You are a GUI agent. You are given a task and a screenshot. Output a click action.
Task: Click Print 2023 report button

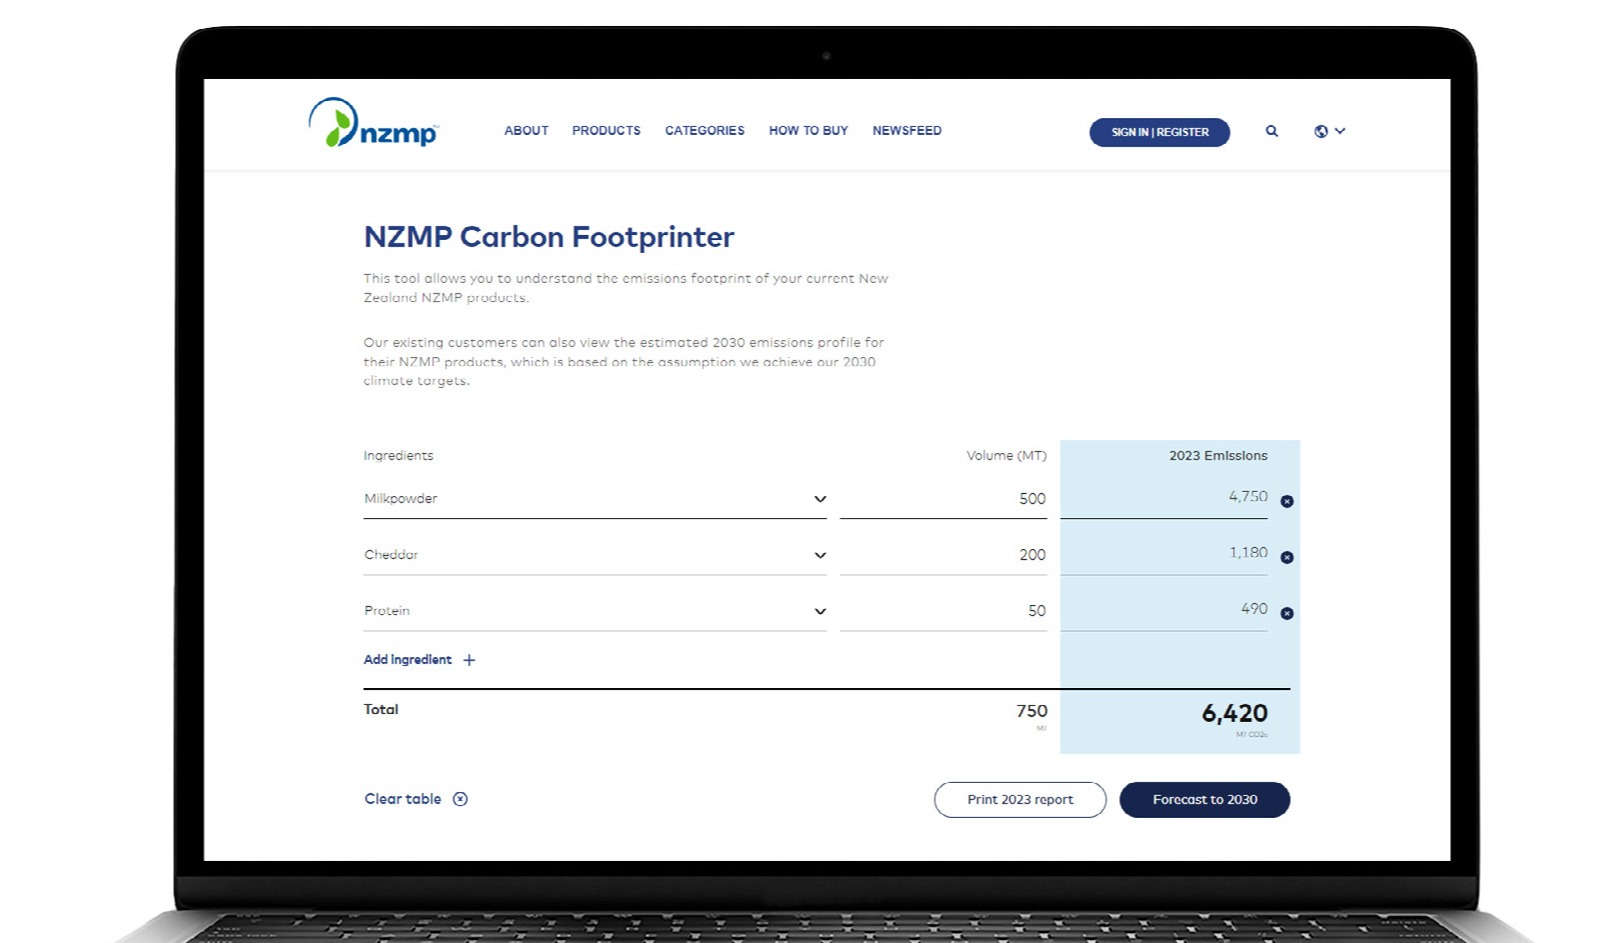(1020, 800)
